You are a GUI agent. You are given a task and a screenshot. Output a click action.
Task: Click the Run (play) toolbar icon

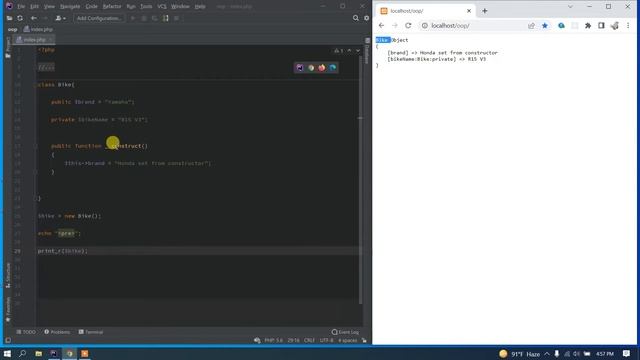[133, 18]
